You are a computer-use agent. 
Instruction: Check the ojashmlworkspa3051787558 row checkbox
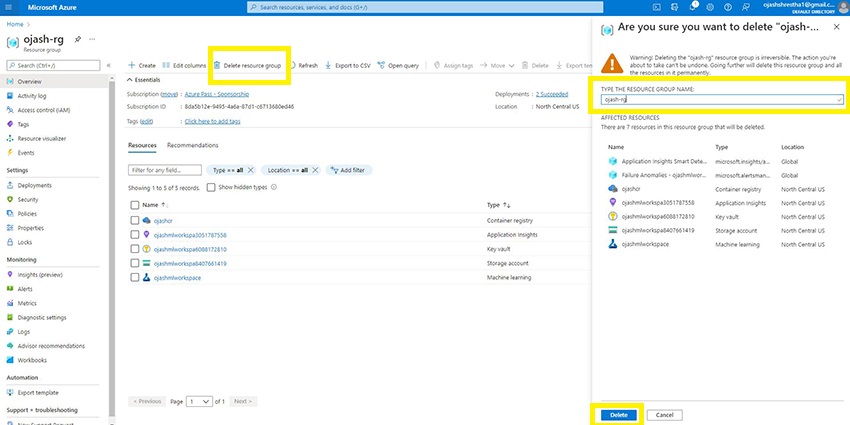click(x=135, y=235)
